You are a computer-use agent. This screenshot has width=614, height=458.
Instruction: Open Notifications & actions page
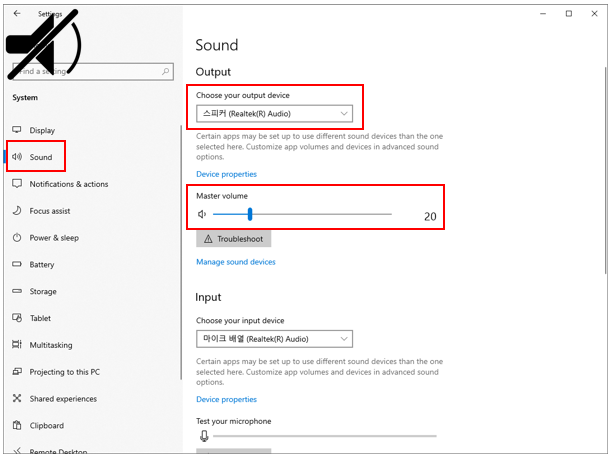[69, 184]
